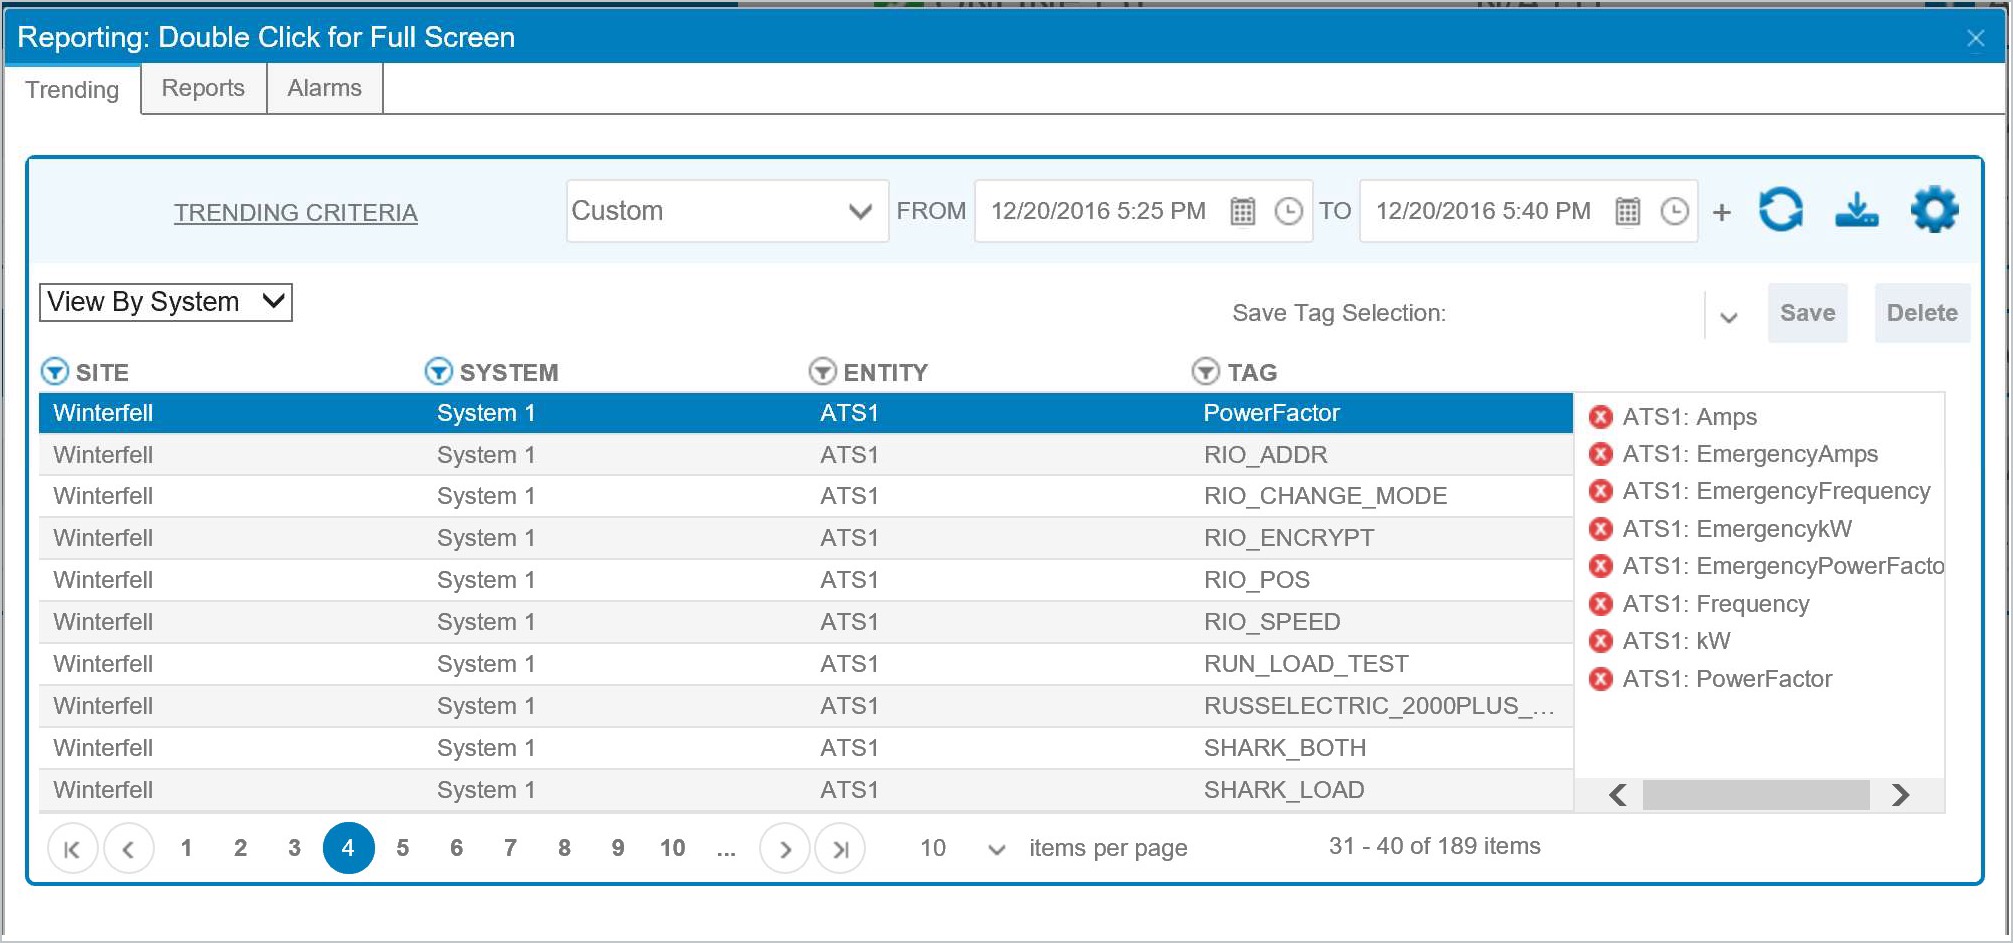Select the RIO_CHANGE_MODE tag row
Image resolution: width=2013 pixels, height=943 pixels.
tap(806, 496)
